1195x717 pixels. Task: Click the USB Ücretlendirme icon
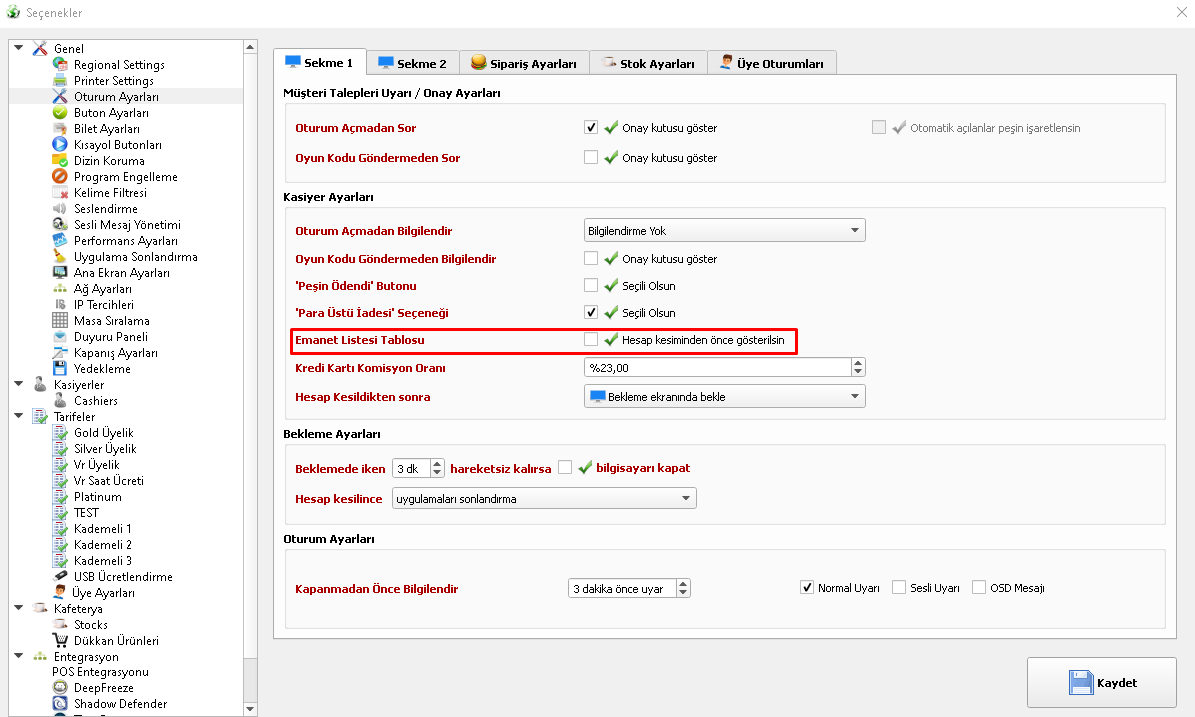point(60,577)
